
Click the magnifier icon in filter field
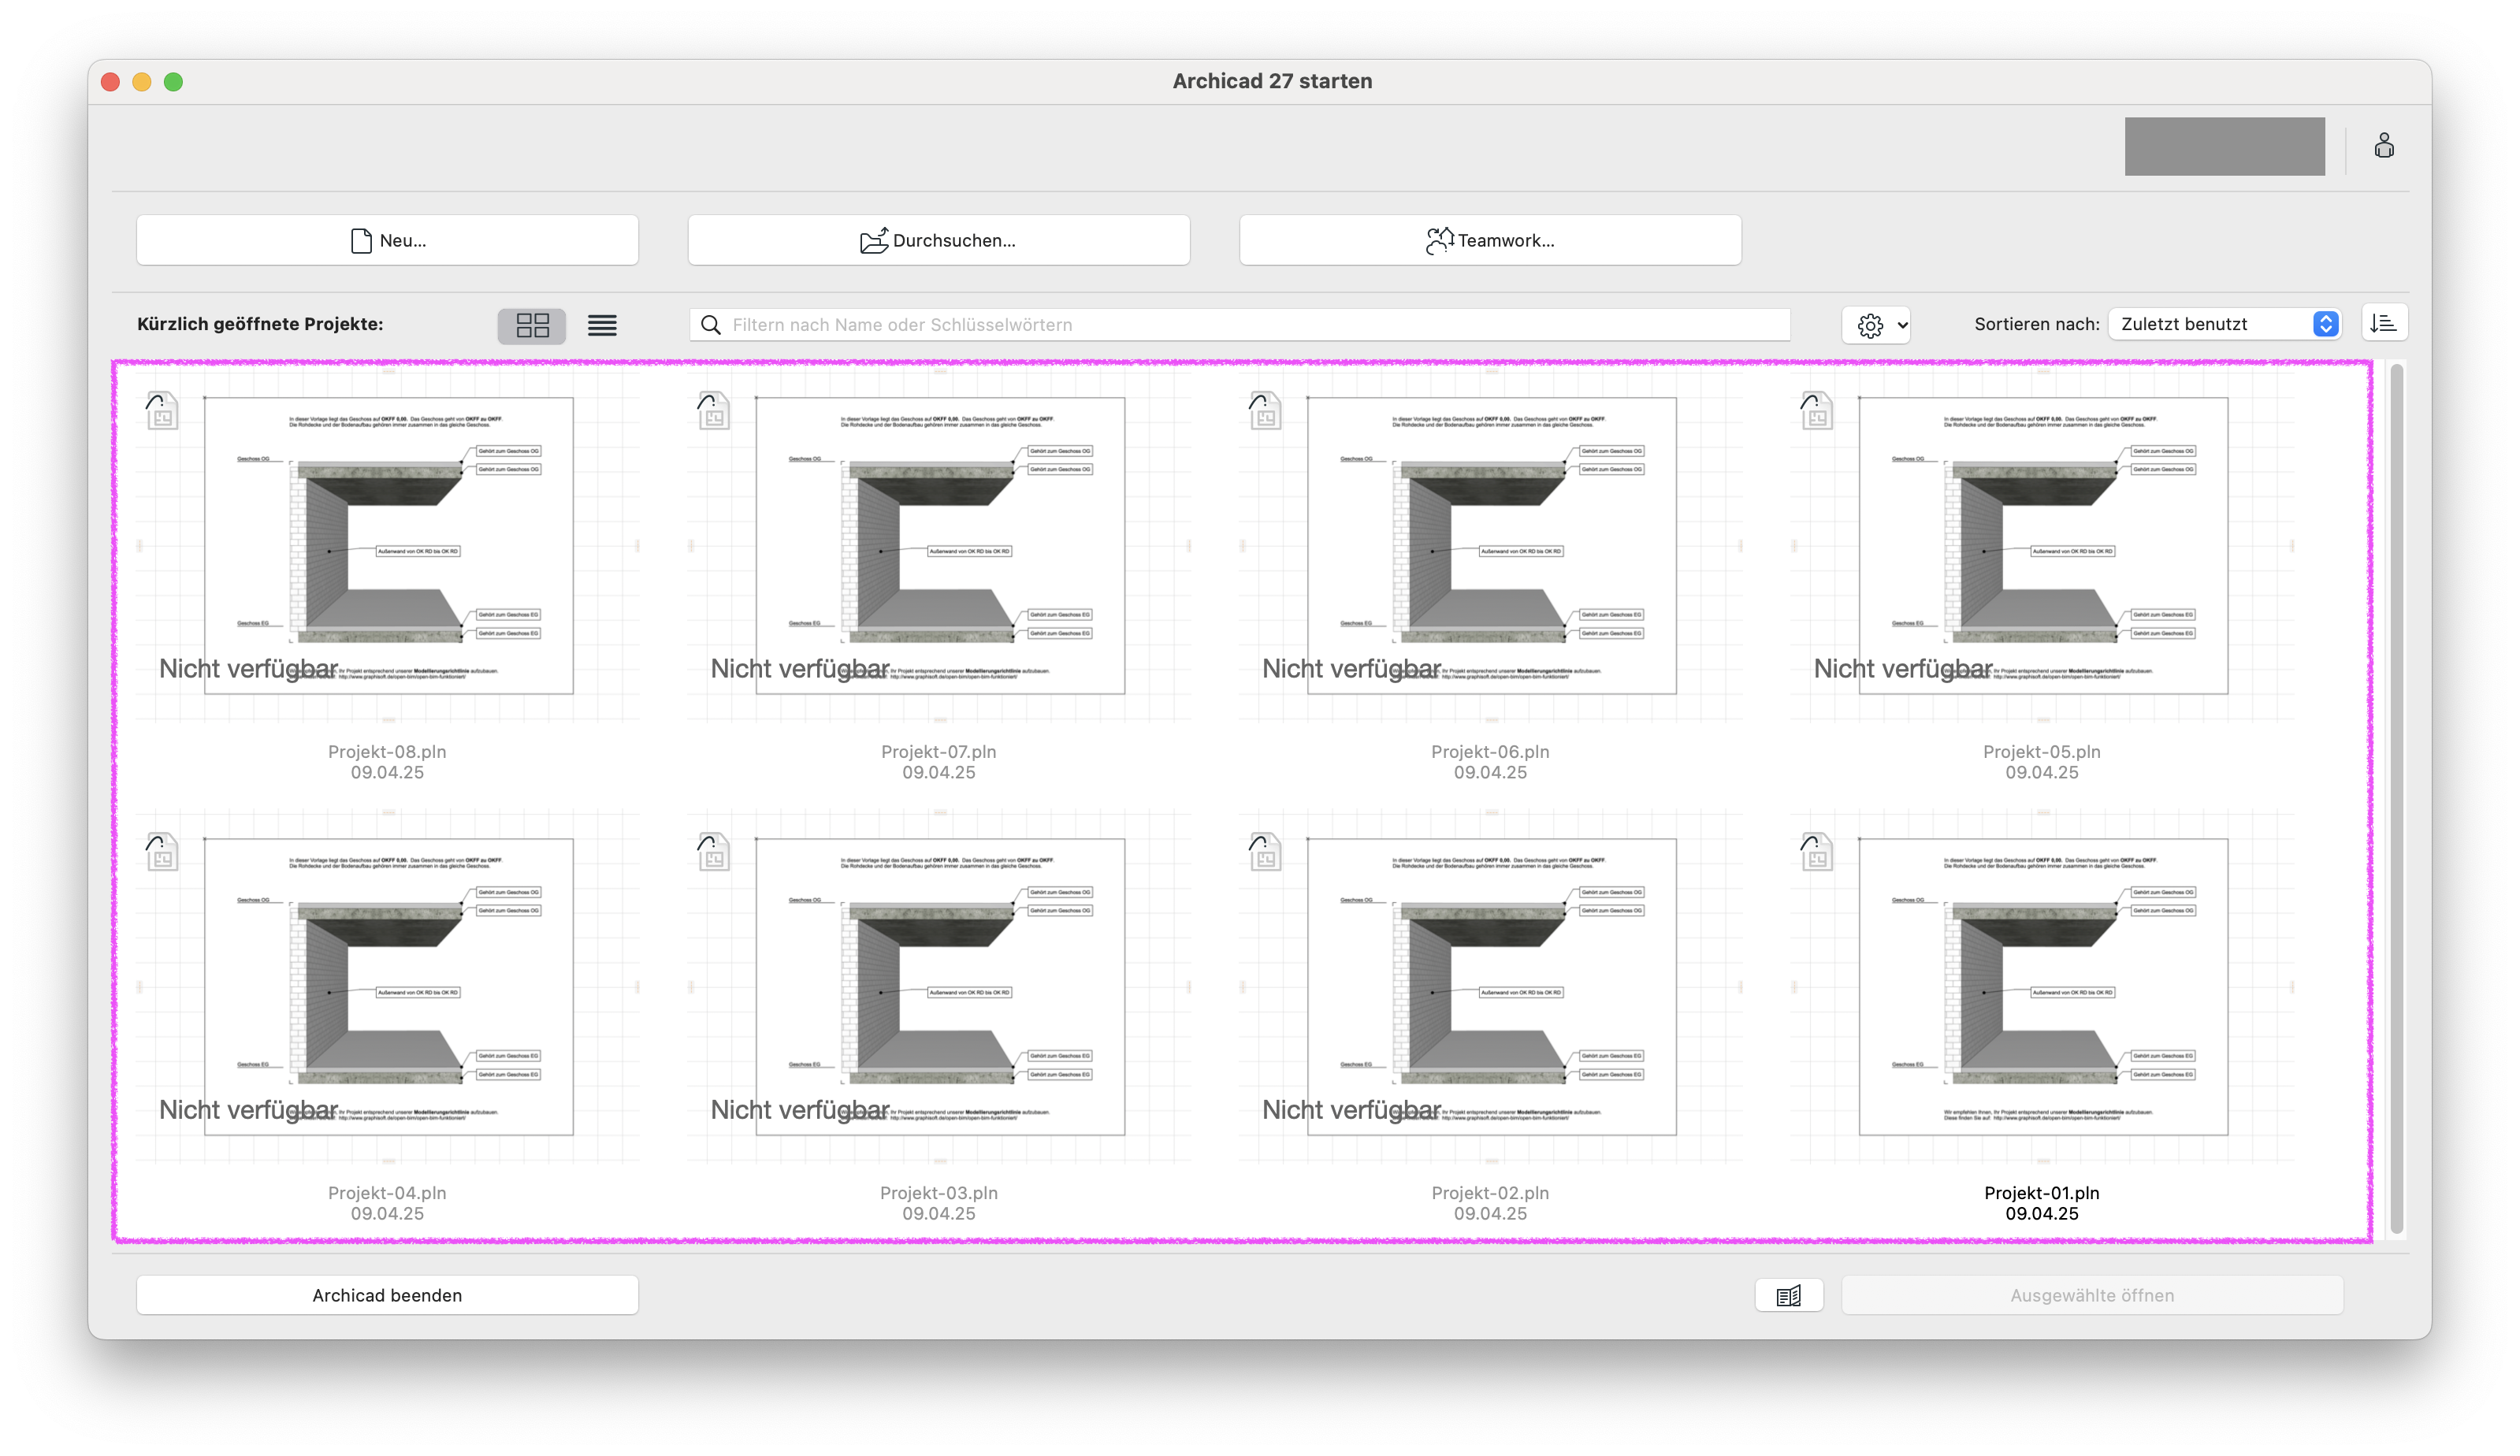(711, 325)
